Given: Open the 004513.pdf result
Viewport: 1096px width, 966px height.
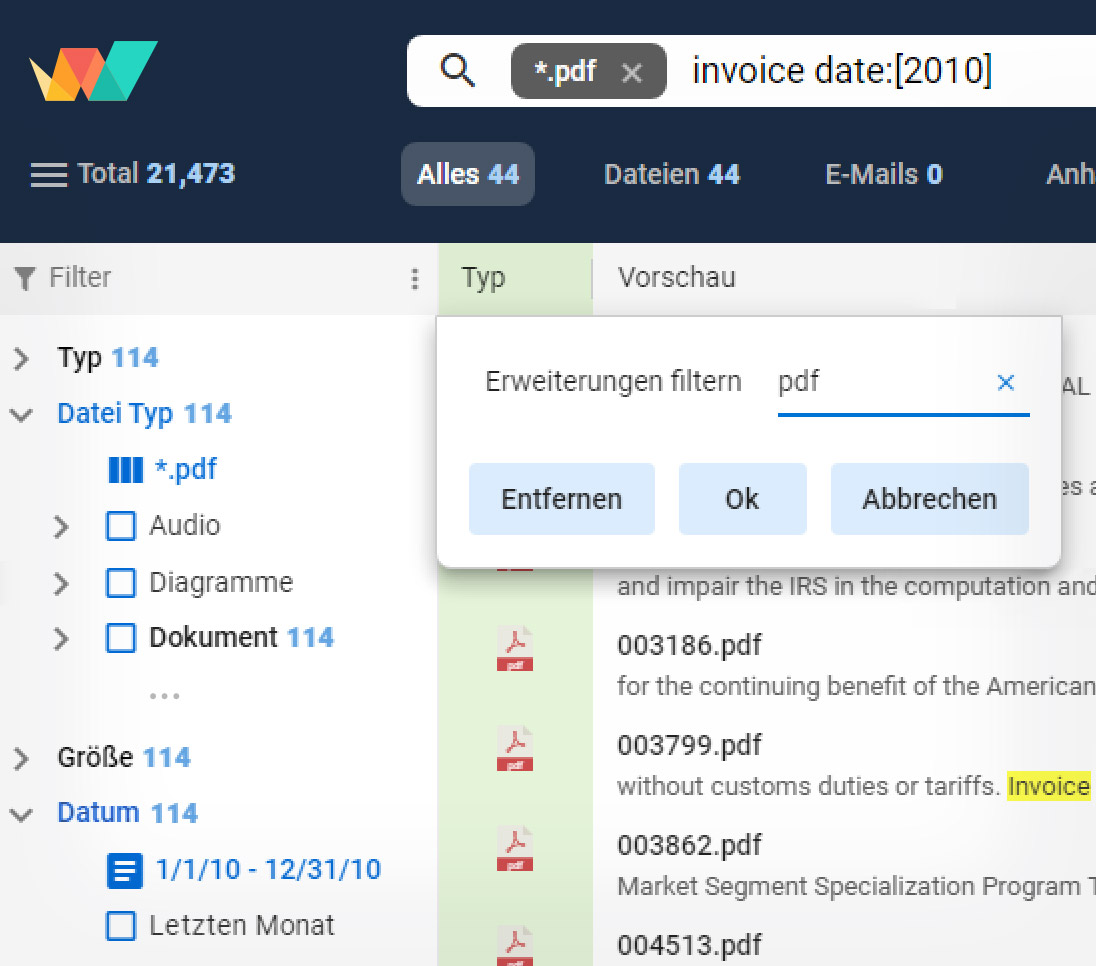Looking at the screenshot, I should (x=689, y=945).
